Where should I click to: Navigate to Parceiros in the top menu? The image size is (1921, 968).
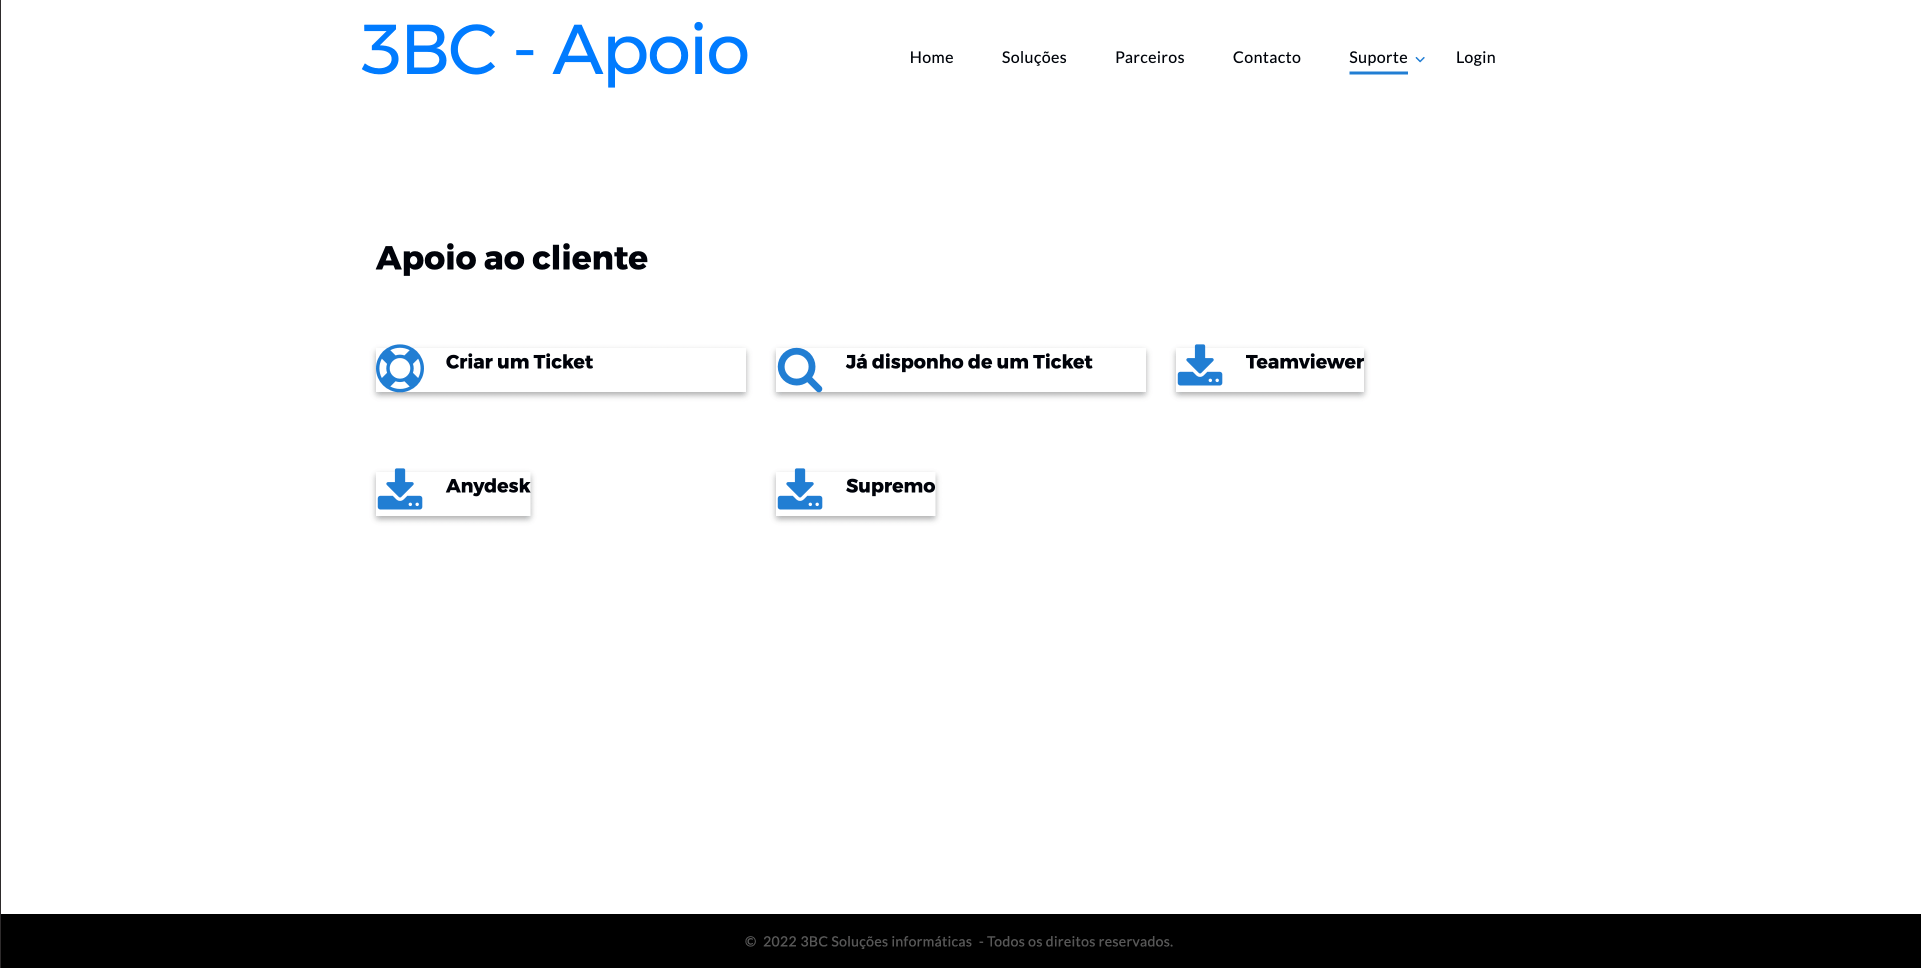pos(1149,57)
